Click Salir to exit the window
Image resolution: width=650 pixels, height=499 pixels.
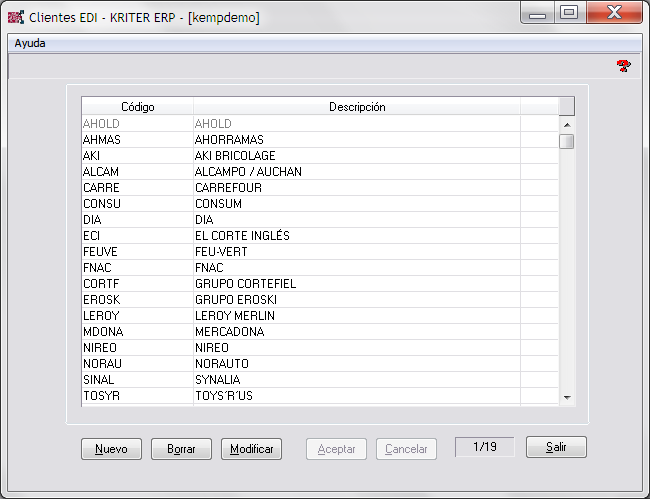coord(556,448)
